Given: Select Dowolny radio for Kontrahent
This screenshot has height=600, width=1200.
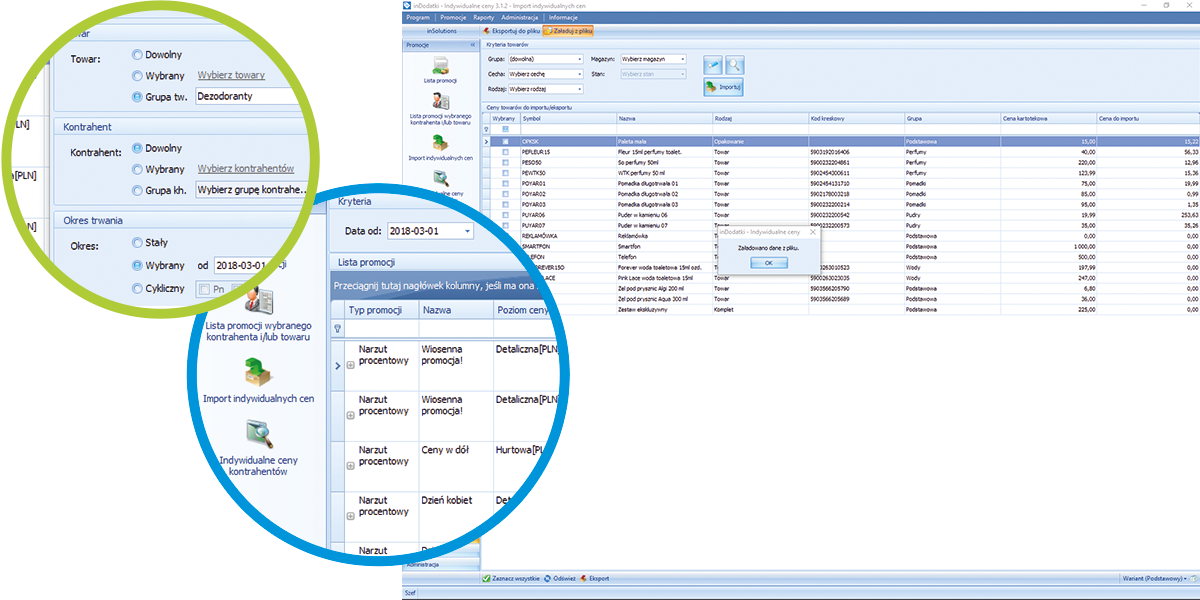Looking at the screenshot, I should click(x=137, y=148).
